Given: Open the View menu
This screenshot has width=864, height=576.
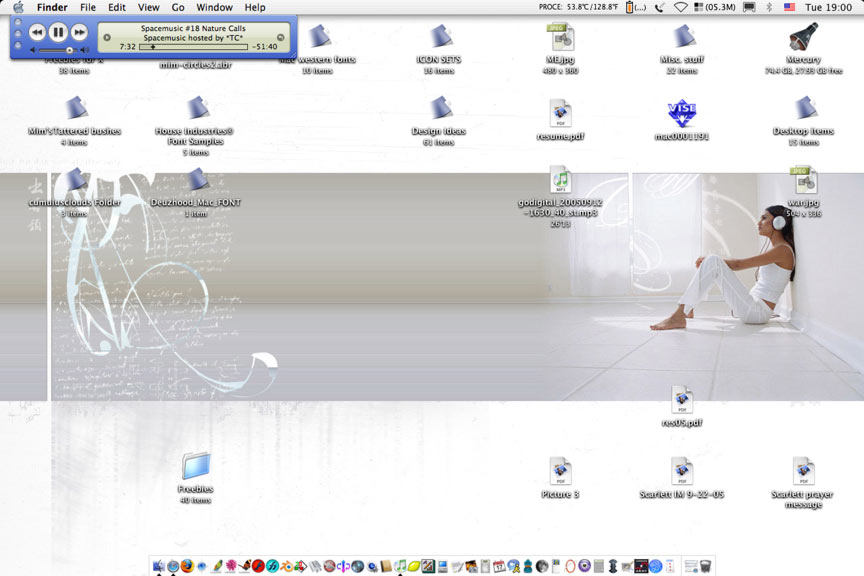Looking at the screenshot, I should click(148, 7).
